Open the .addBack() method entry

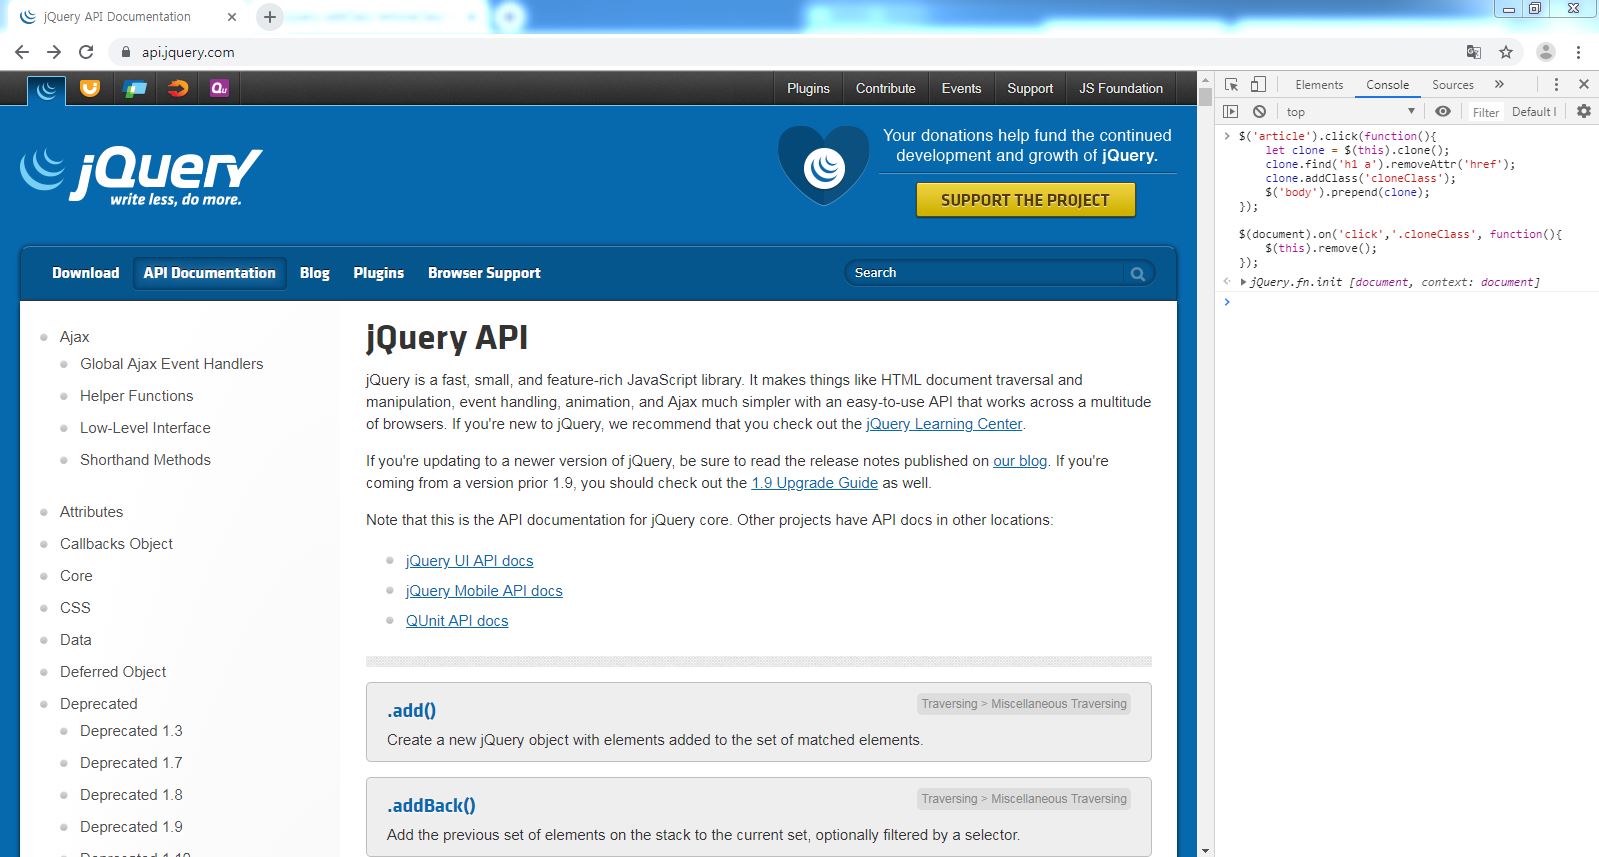(x=431, y=806)
